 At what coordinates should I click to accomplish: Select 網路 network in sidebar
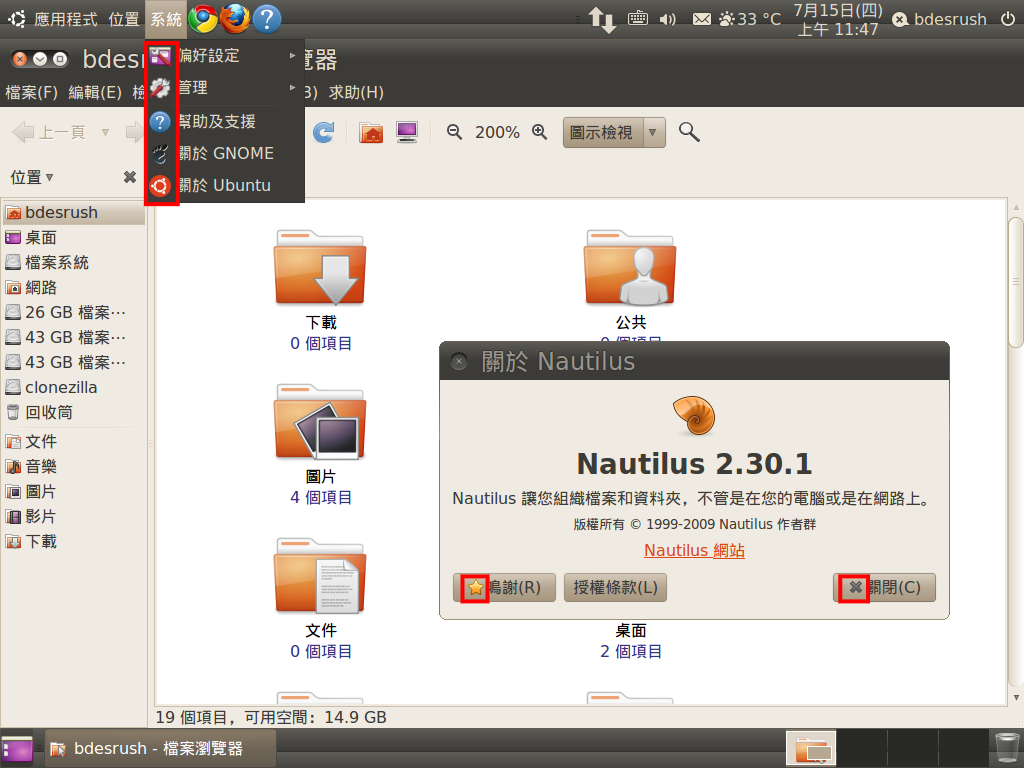(73, 287)
